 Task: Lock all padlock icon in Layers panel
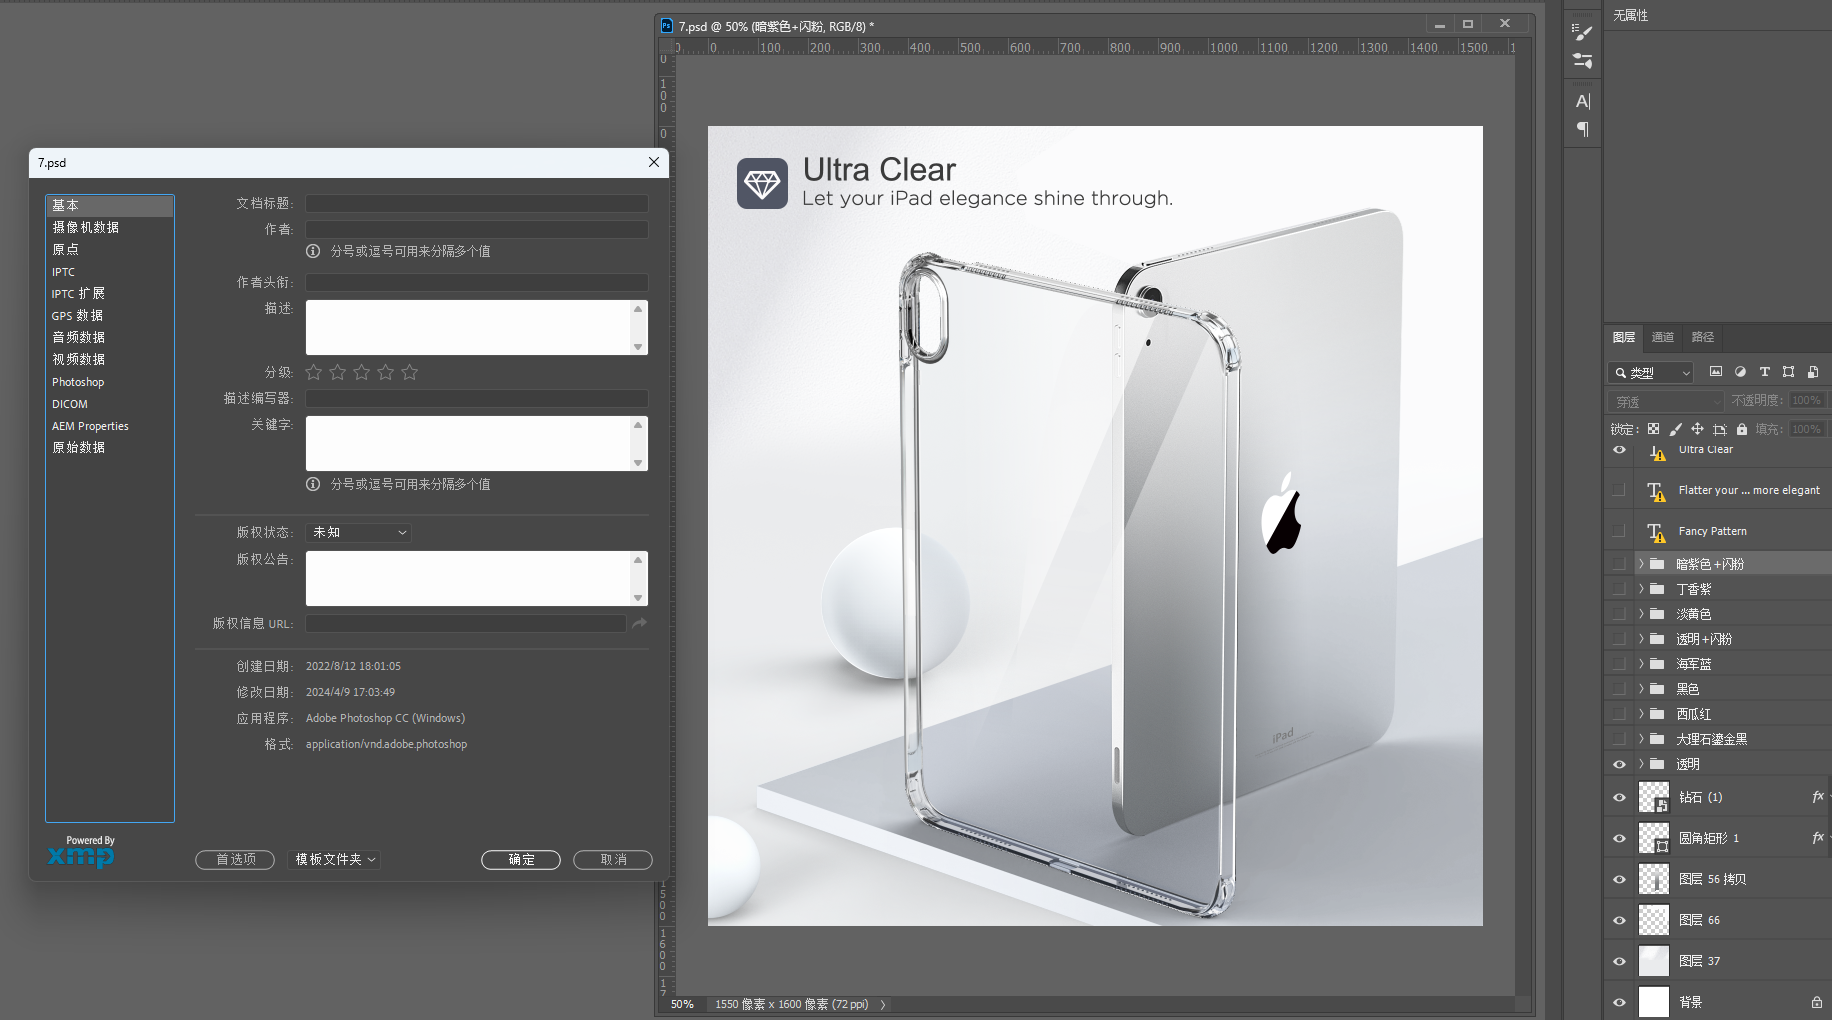1742,429
